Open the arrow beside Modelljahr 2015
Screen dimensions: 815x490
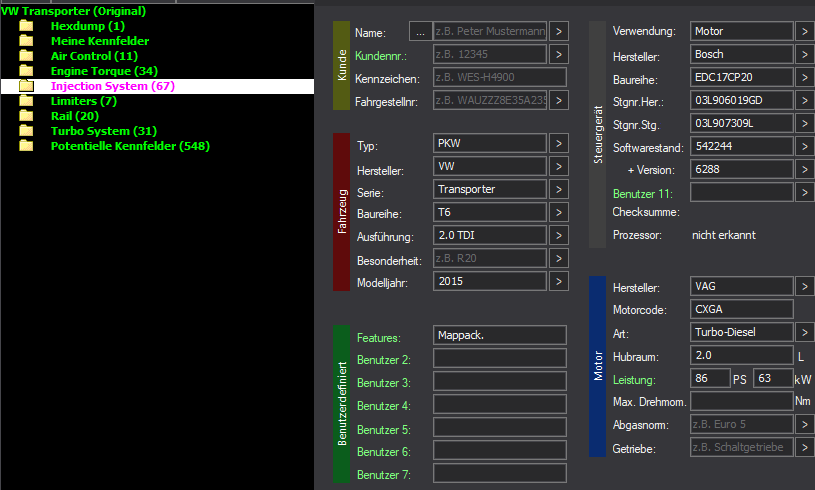pos(559,281)
